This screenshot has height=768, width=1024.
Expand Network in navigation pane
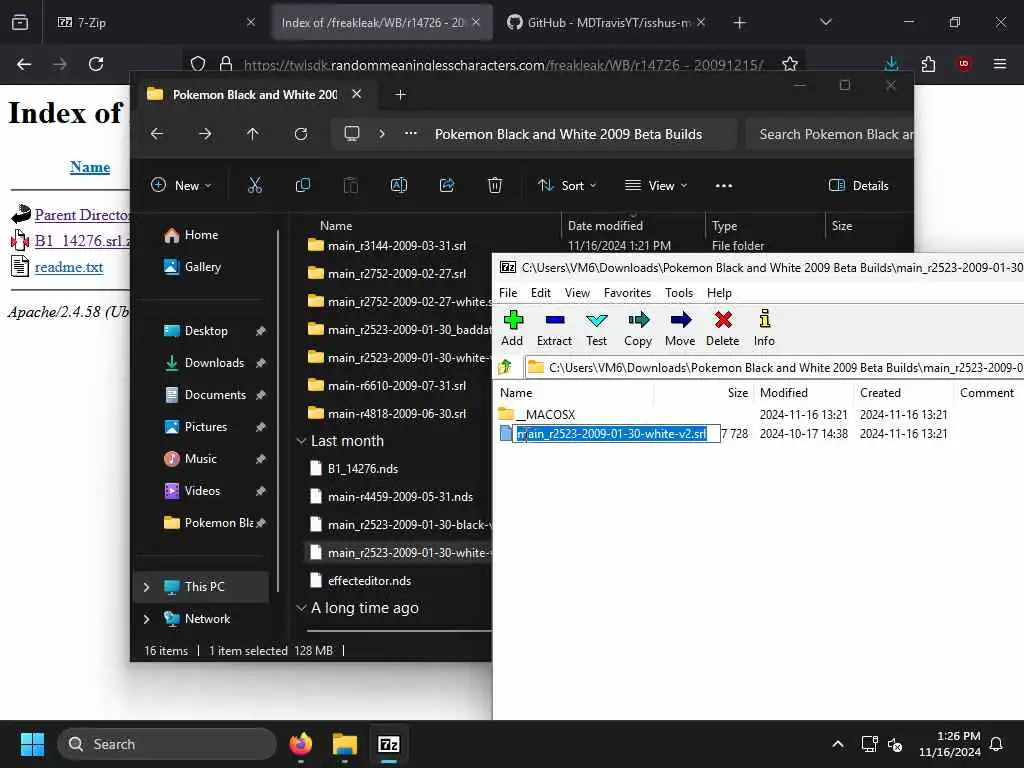coord(146,619)
